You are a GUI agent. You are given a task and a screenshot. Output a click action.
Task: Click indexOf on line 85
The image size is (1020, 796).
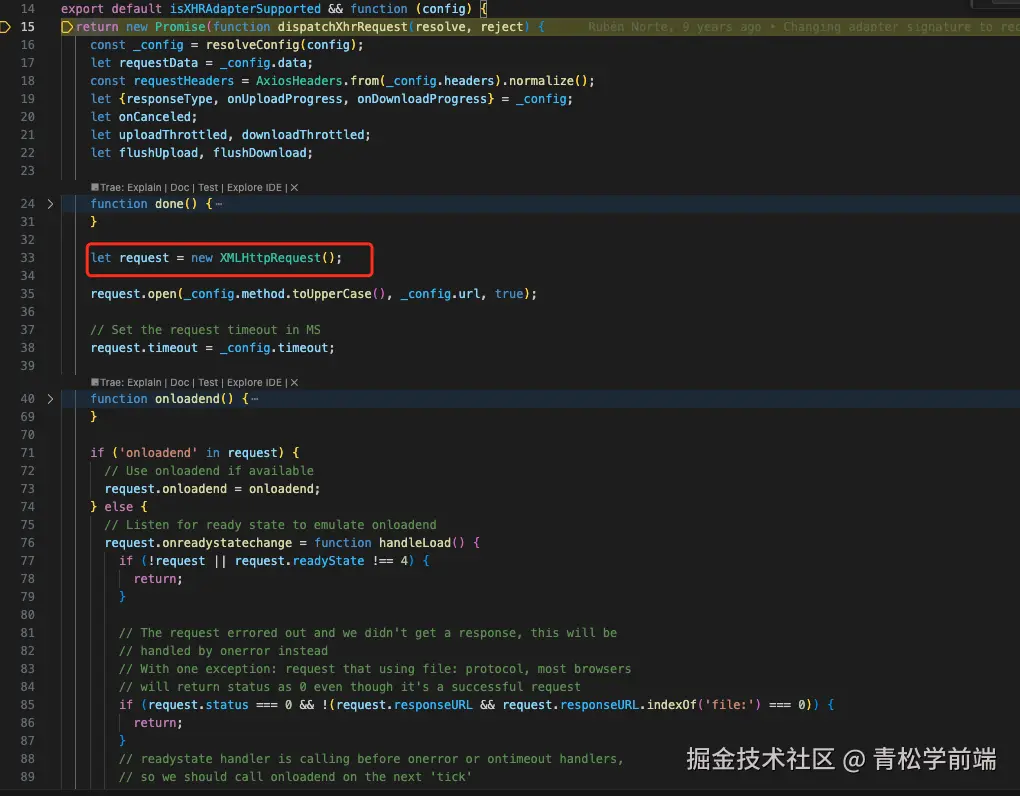coord(671,705)
